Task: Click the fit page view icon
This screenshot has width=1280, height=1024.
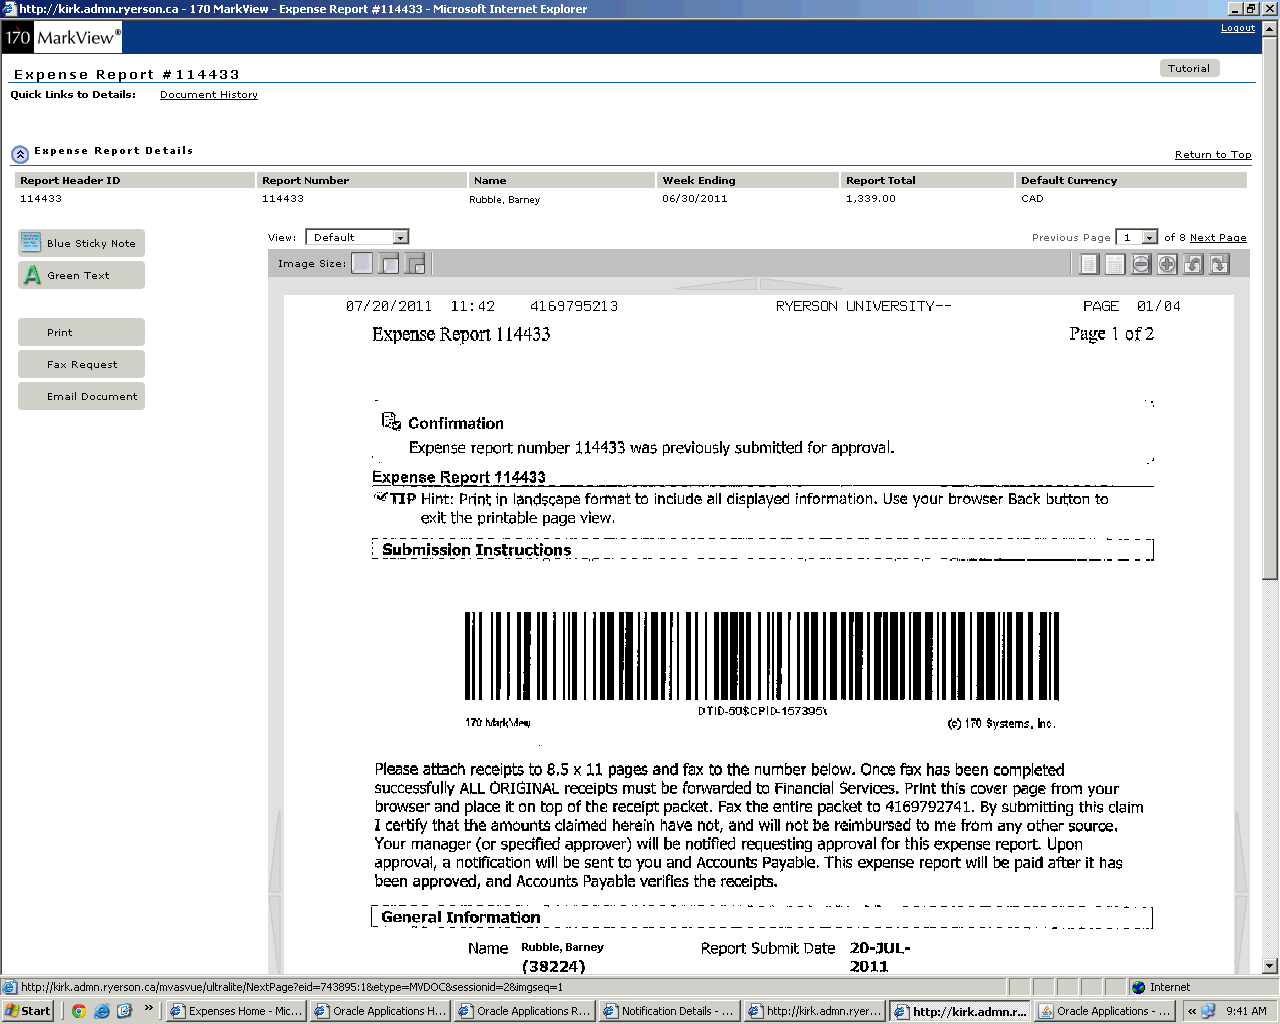Action: click(x=1089, y=264)
